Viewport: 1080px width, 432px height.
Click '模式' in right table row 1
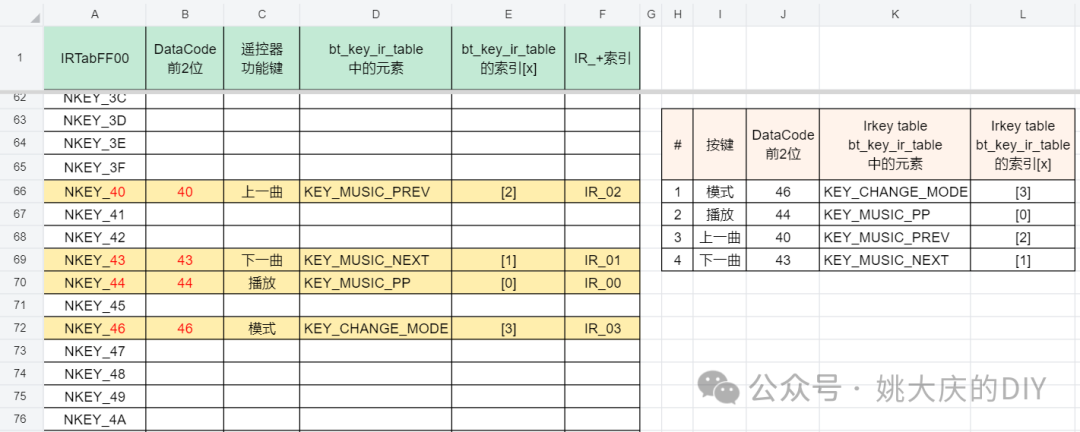(719, 192)
